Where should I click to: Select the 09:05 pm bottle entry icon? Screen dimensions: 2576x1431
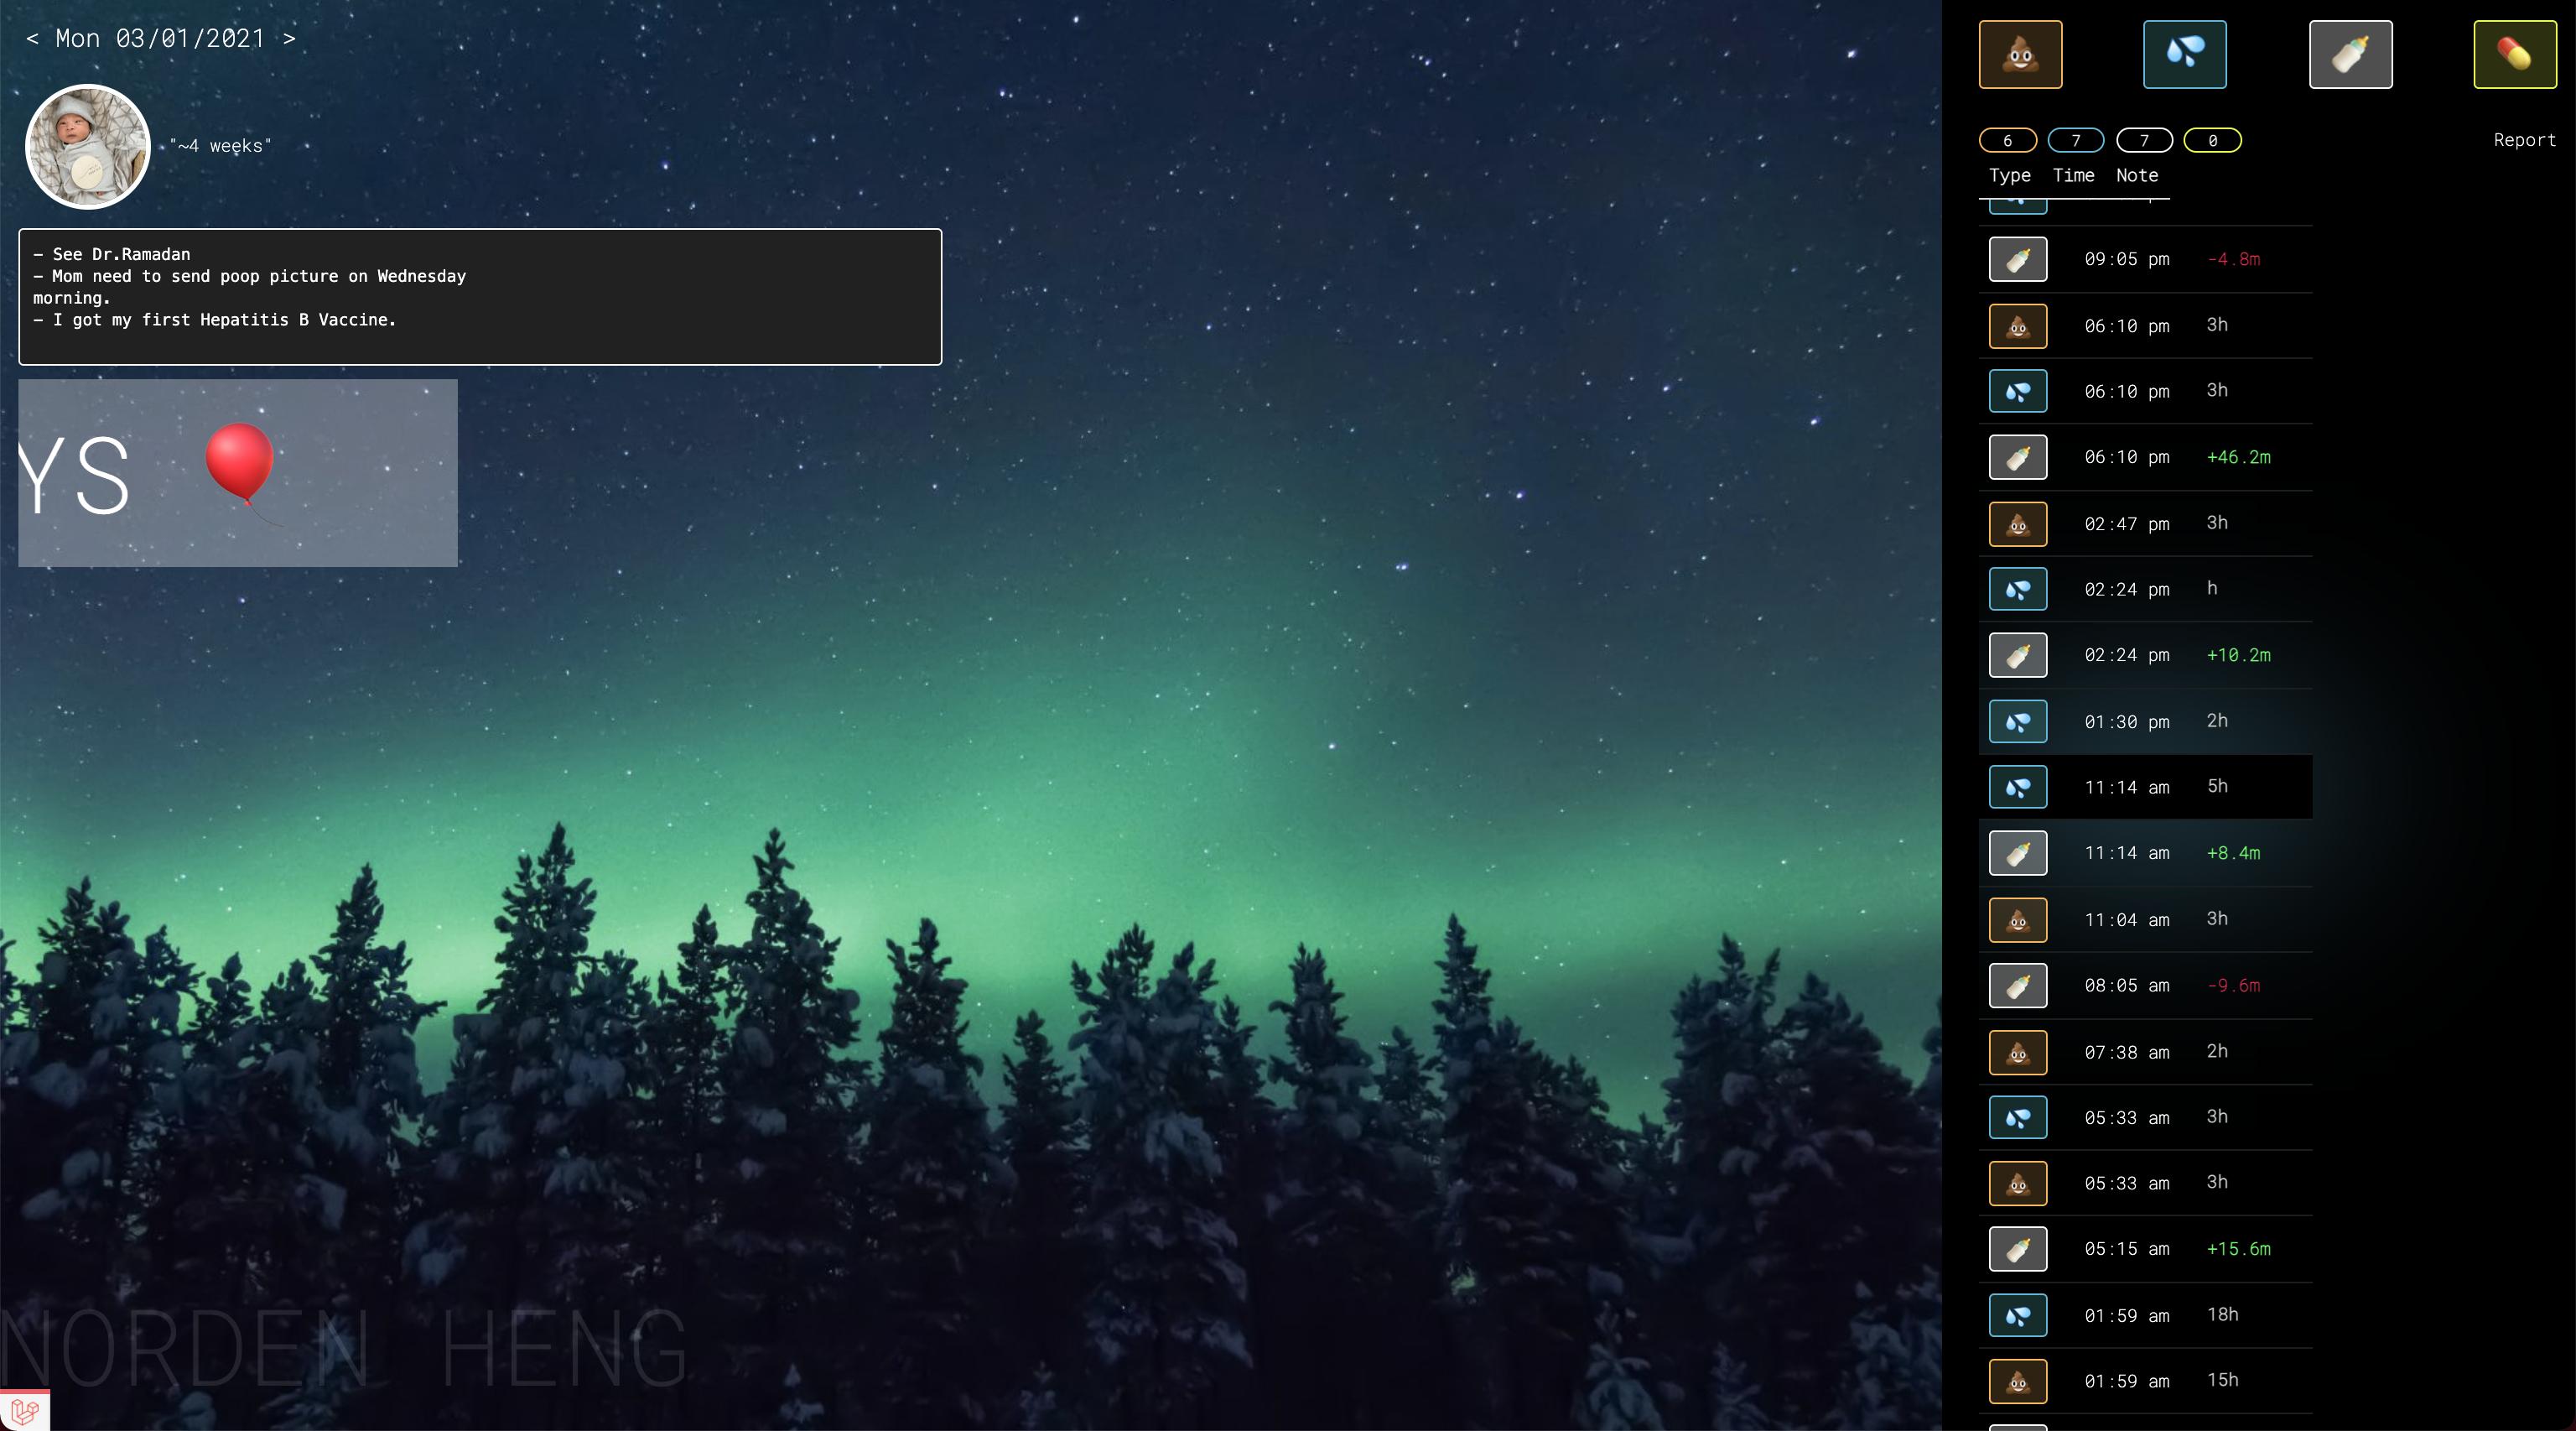pos(2018,259)
